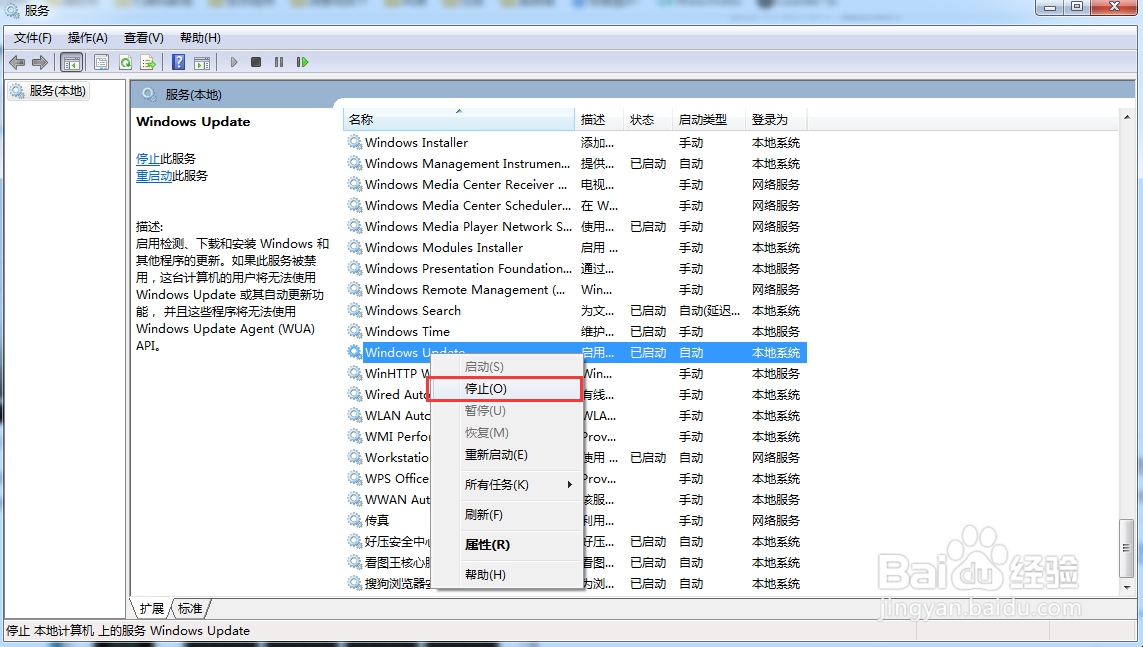This screenshot has height=647, width=1143.
Task: Click the Back arrow toolbar icon
Action: click(x=17, y=63)
